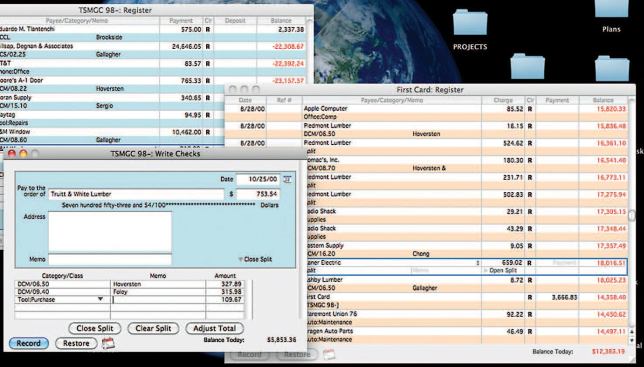Image resolution: width=644 pixels, height=367 pixels.
Task: Click the Ref # column header in First Card register
Action: click(x=284, y=101)
